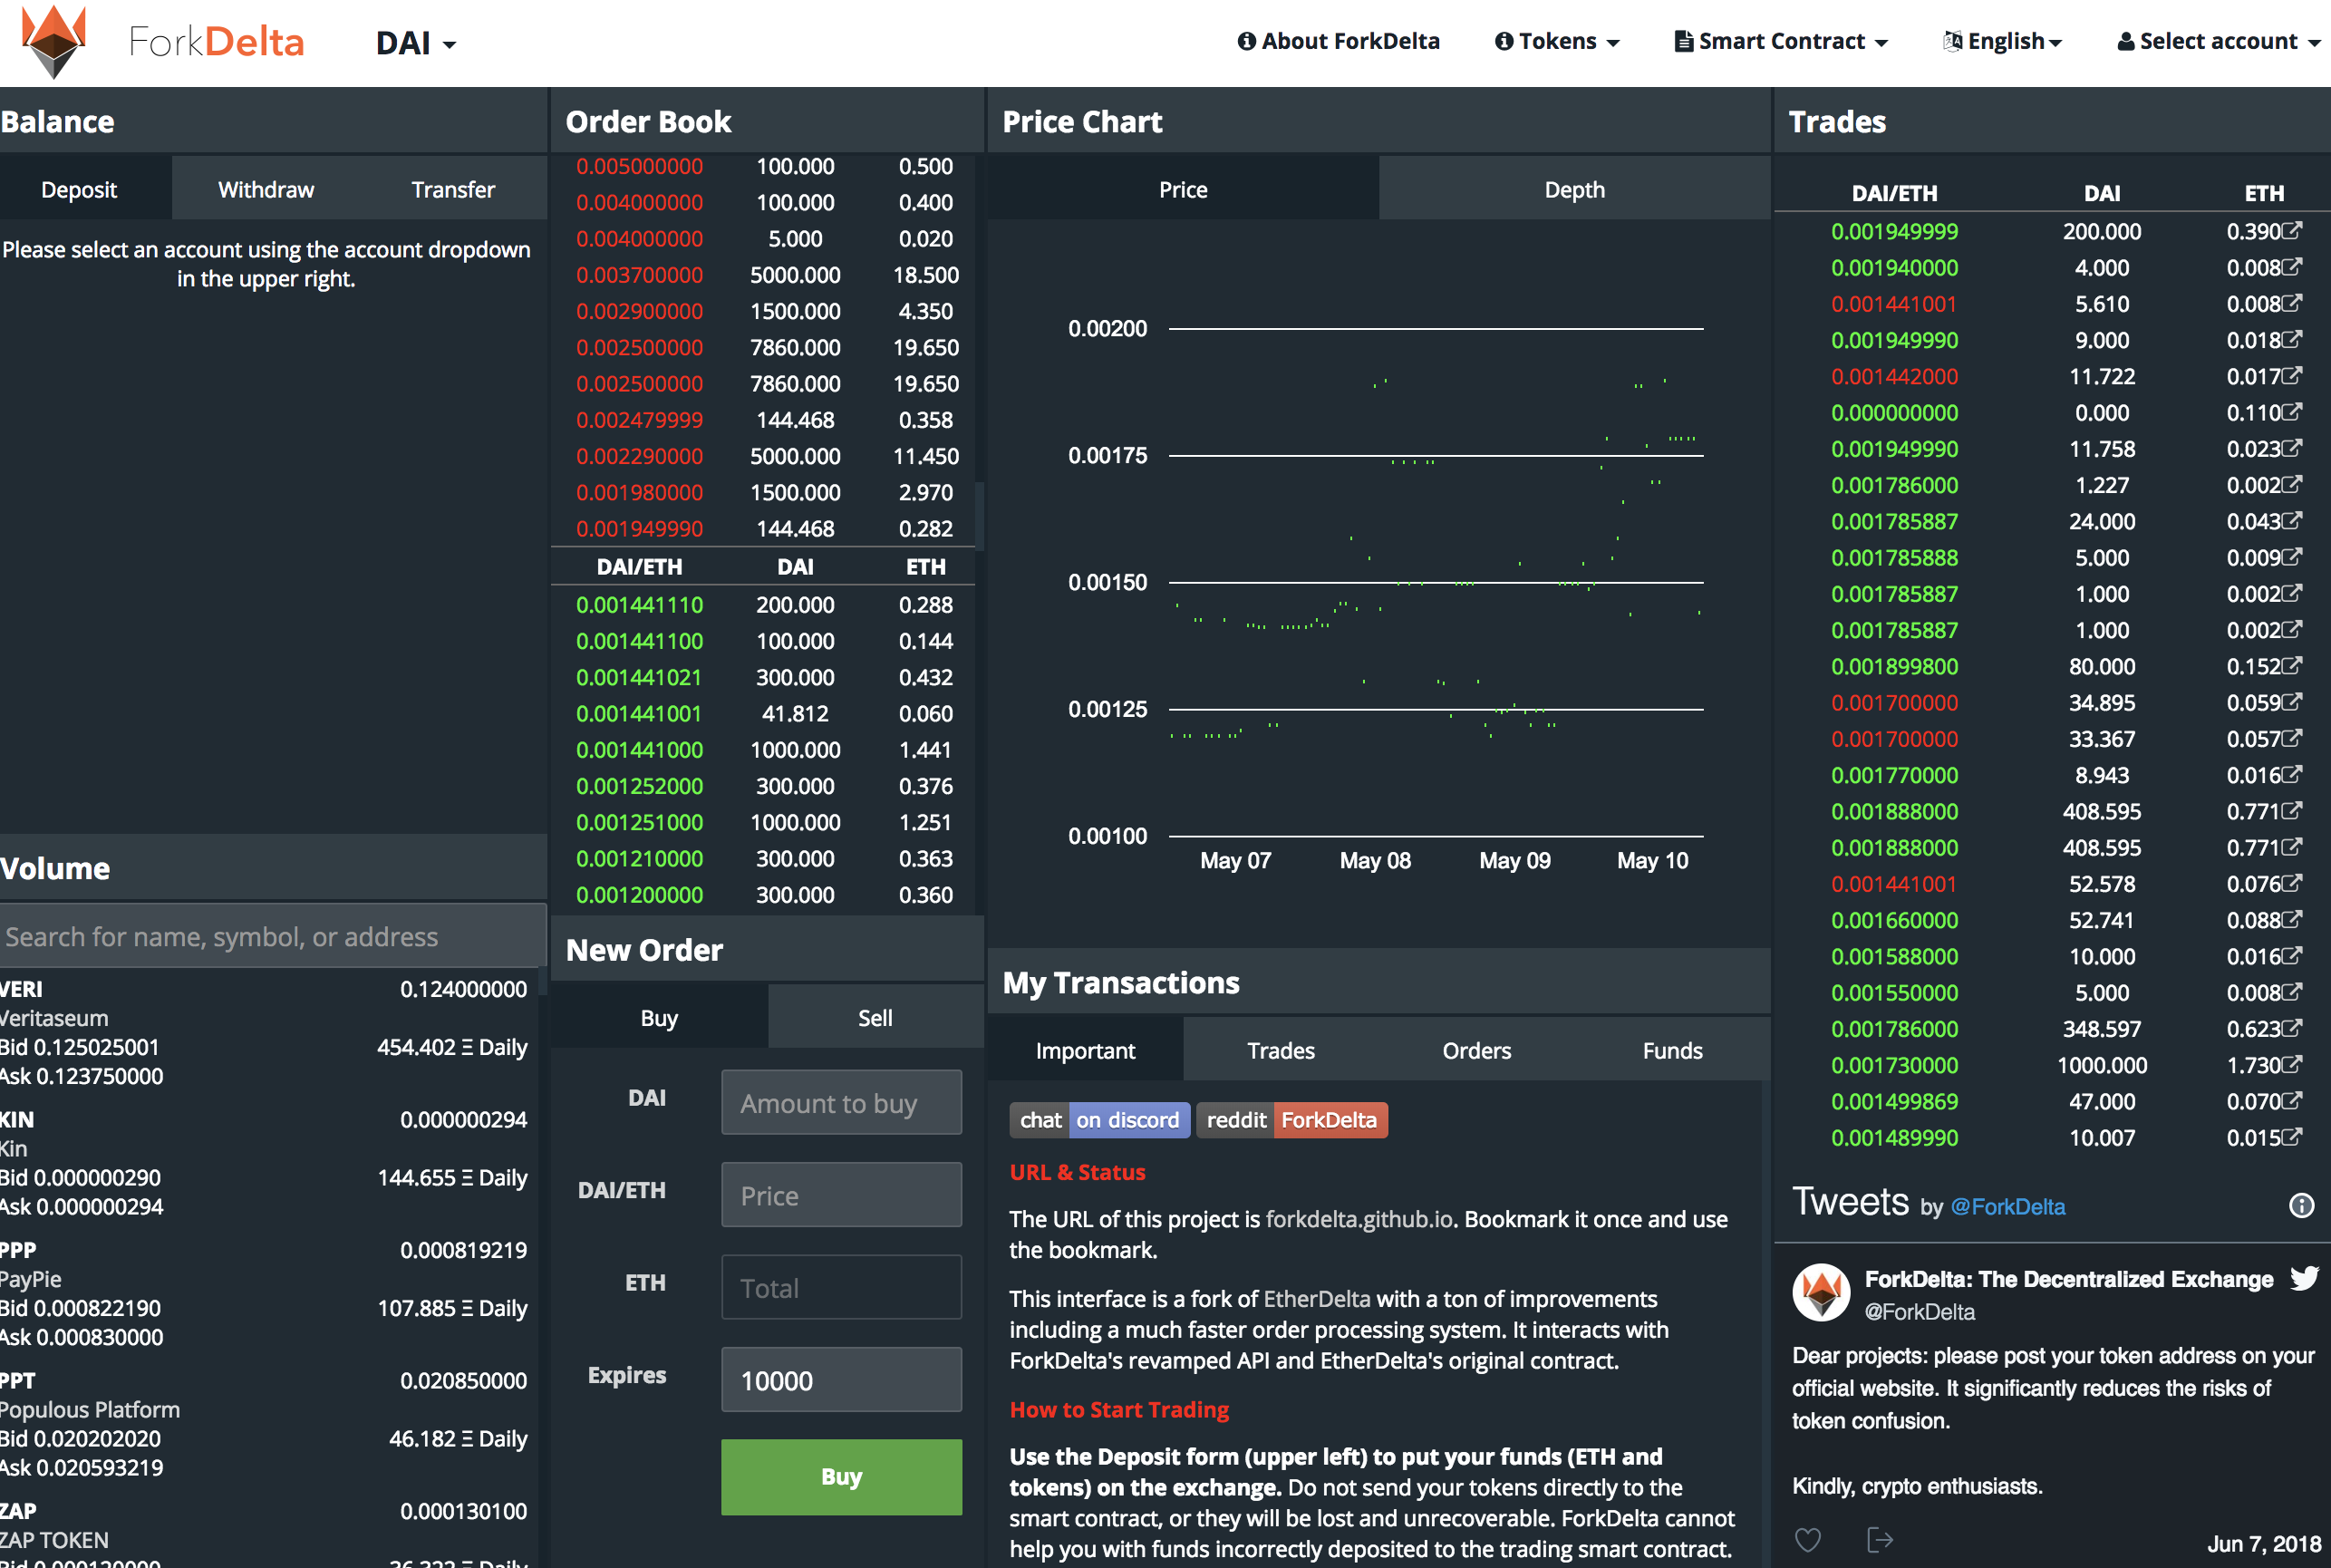
Task: Click the info circle in the Tweets panel
Action: [x=2300, y=1206]
